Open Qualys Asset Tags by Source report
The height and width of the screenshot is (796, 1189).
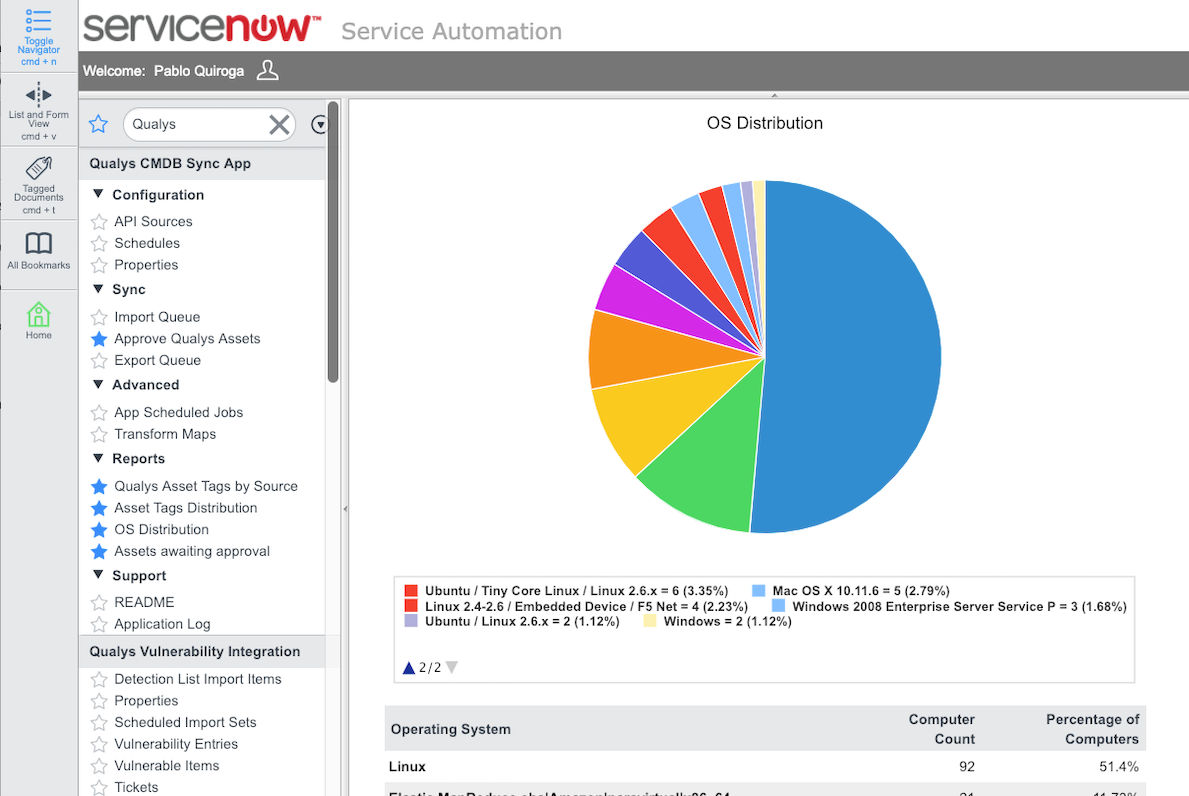(206, 486)
